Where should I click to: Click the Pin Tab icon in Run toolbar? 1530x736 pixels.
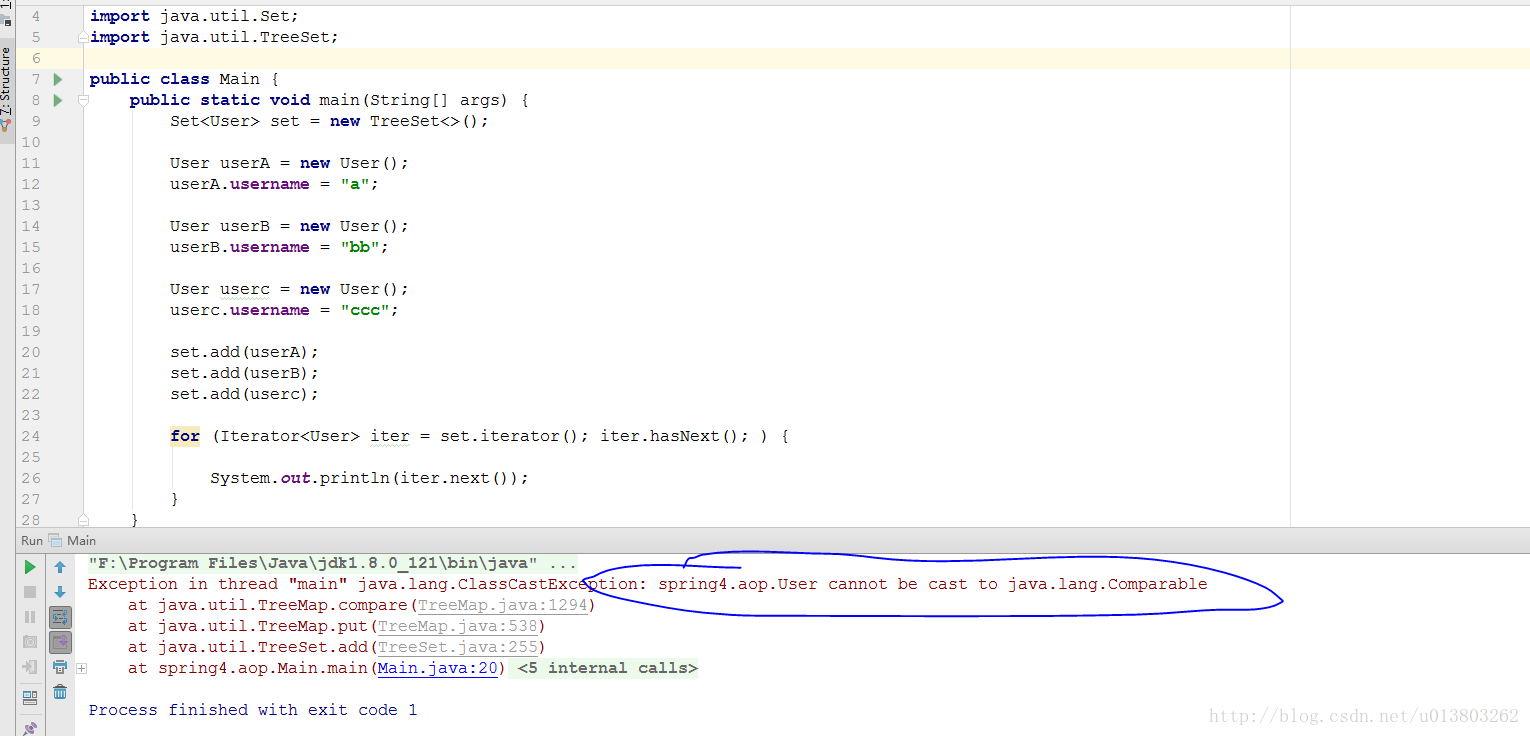tap(30, 727)
